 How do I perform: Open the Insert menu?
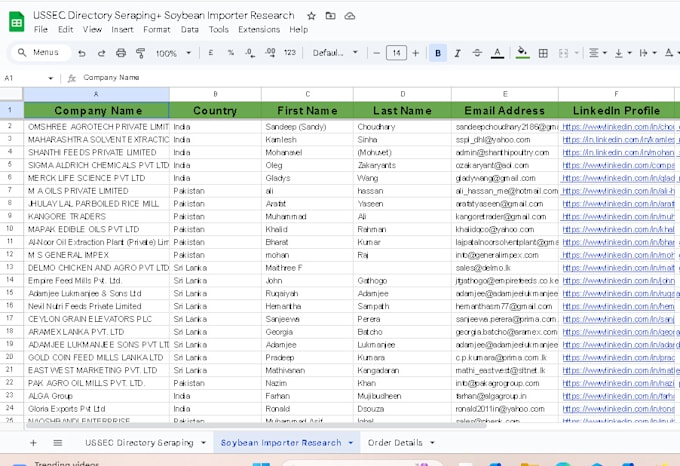(x=122, y=29)
